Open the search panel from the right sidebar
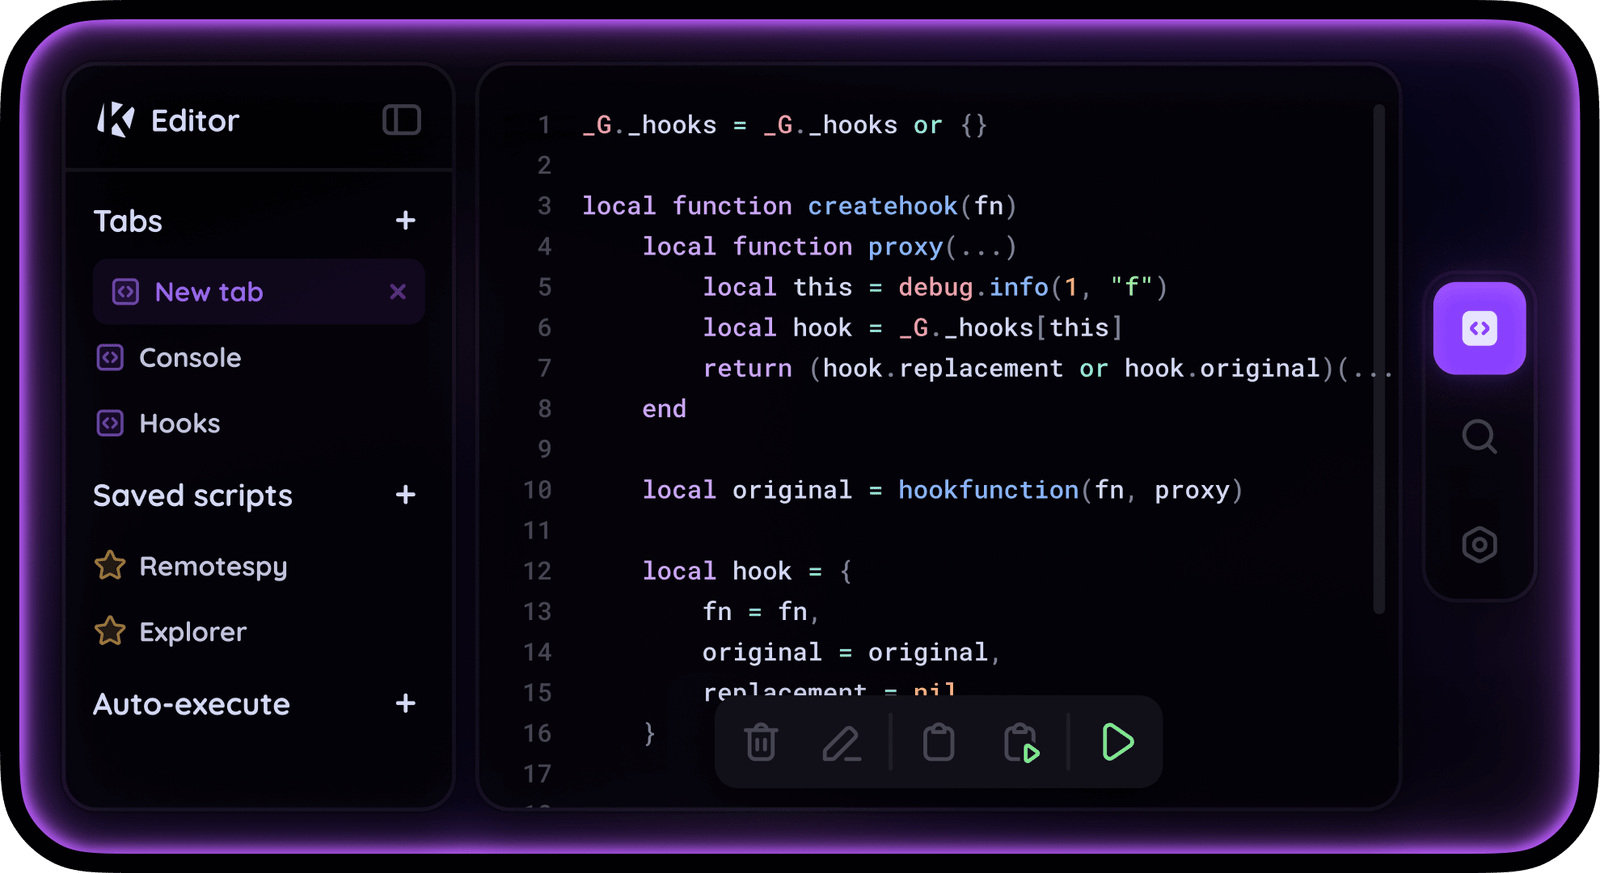This screenshot has width=1600, height=873. [x=1479, y=437]
